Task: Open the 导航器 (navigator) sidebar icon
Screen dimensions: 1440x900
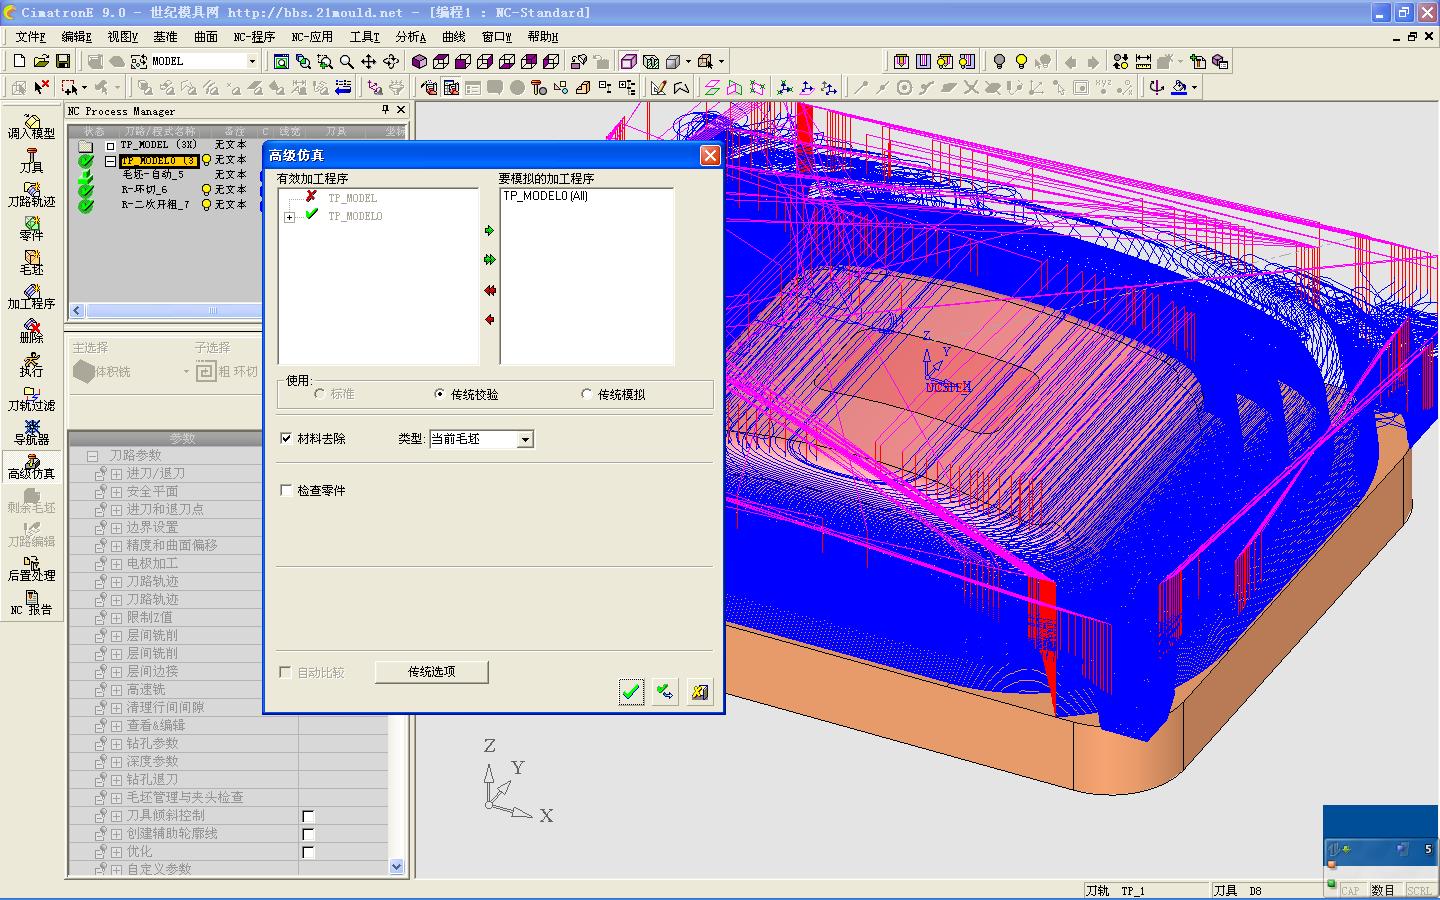Action: click(x=31, y=432)
